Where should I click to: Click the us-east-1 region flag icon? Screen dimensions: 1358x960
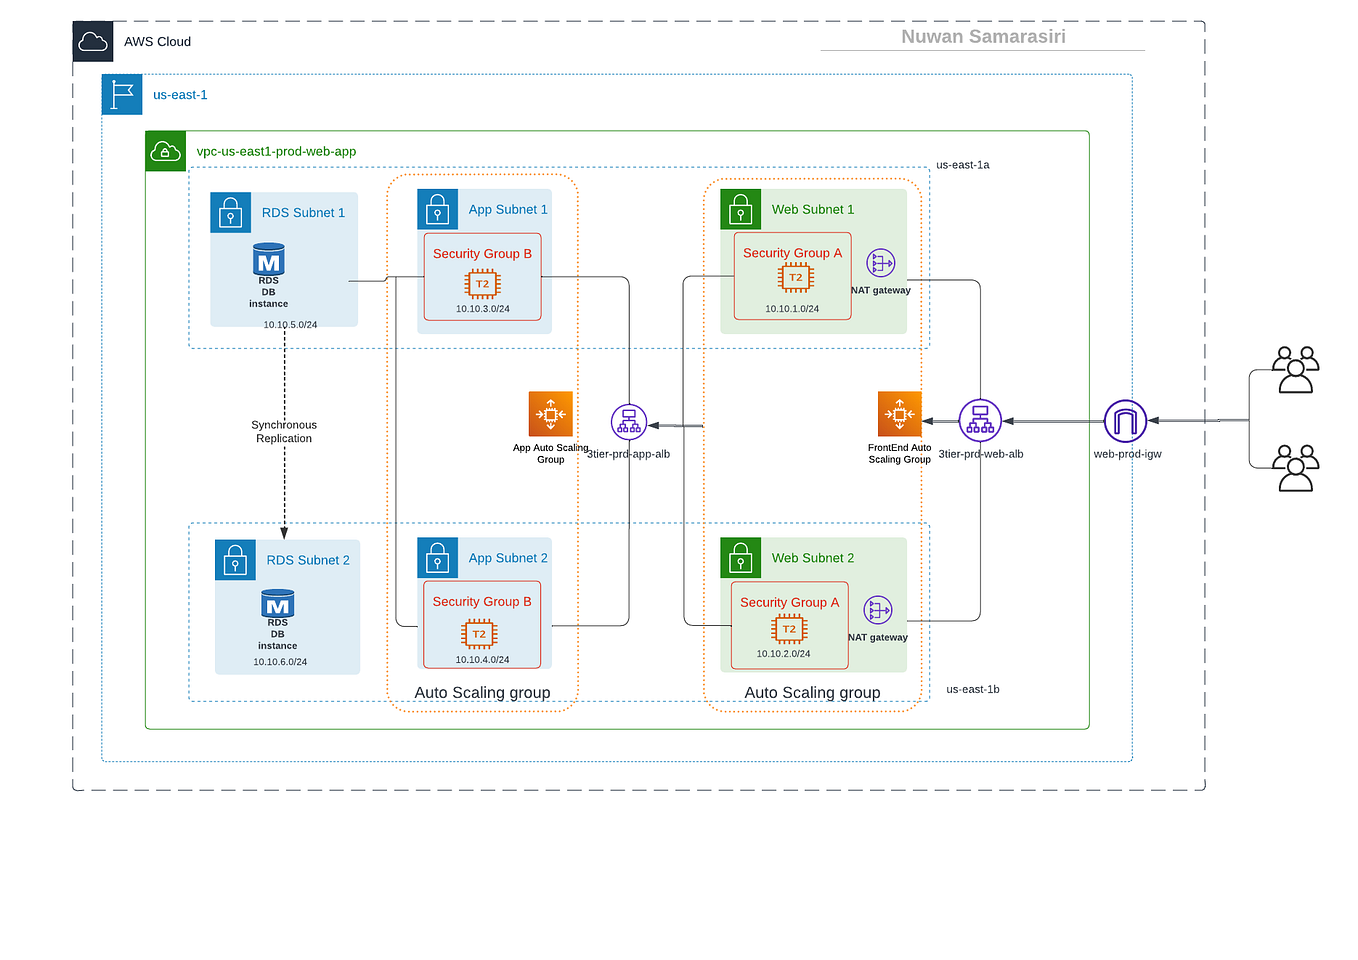click(121, 94)
